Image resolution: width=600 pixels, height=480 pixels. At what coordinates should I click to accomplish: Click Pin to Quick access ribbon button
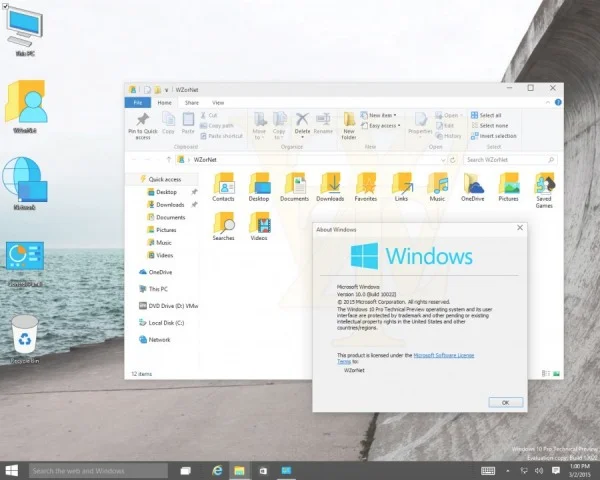[143, 126]
